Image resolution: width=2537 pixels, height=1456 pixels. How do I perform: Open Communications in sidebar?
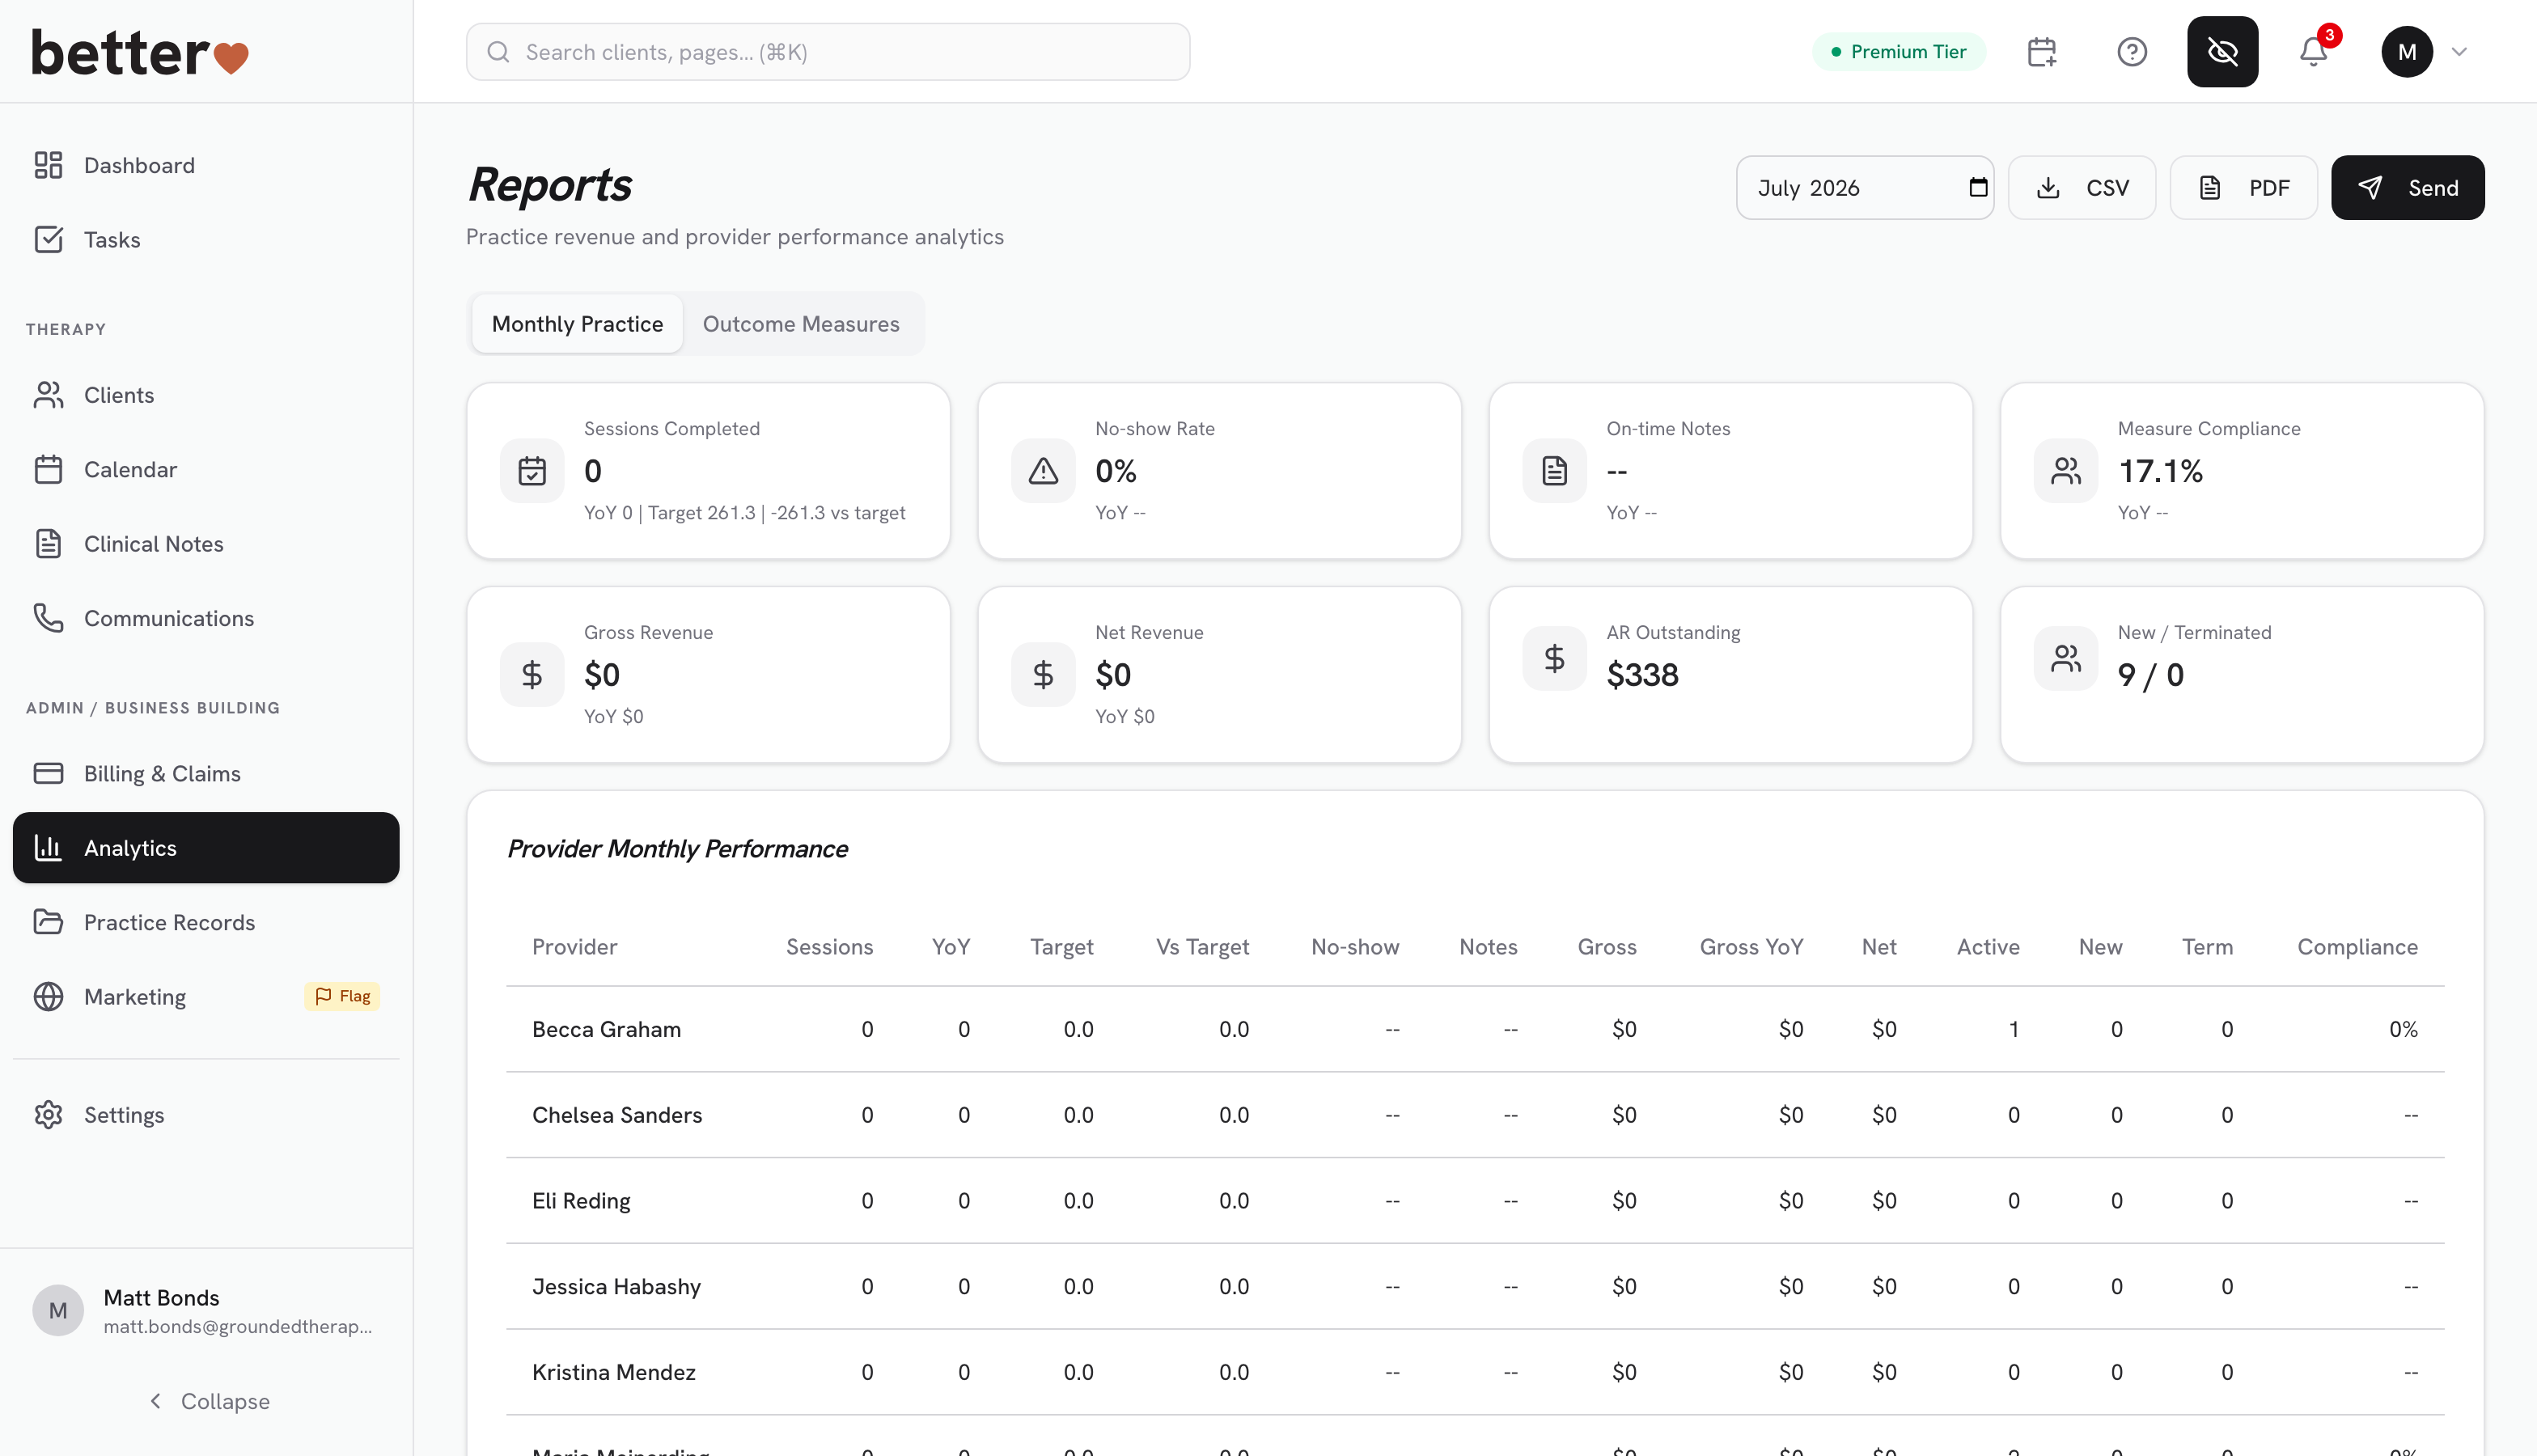click(206, 618)
